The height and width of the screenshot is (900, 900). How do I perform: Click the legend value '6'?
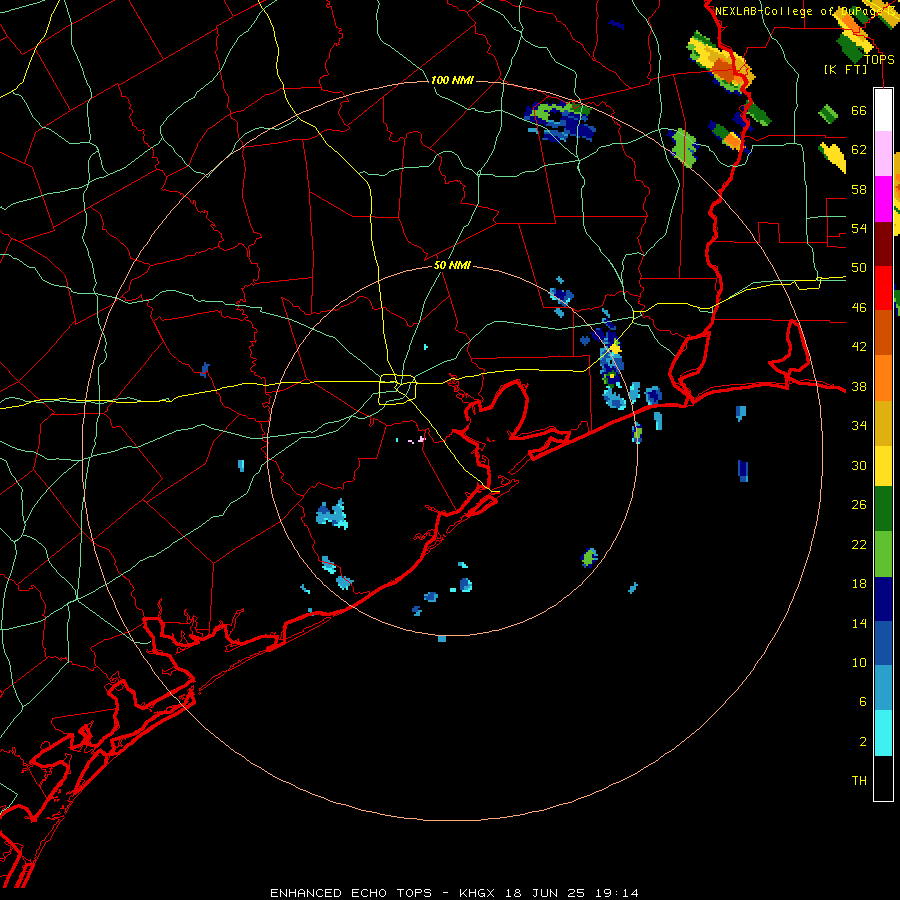(862, 702)
